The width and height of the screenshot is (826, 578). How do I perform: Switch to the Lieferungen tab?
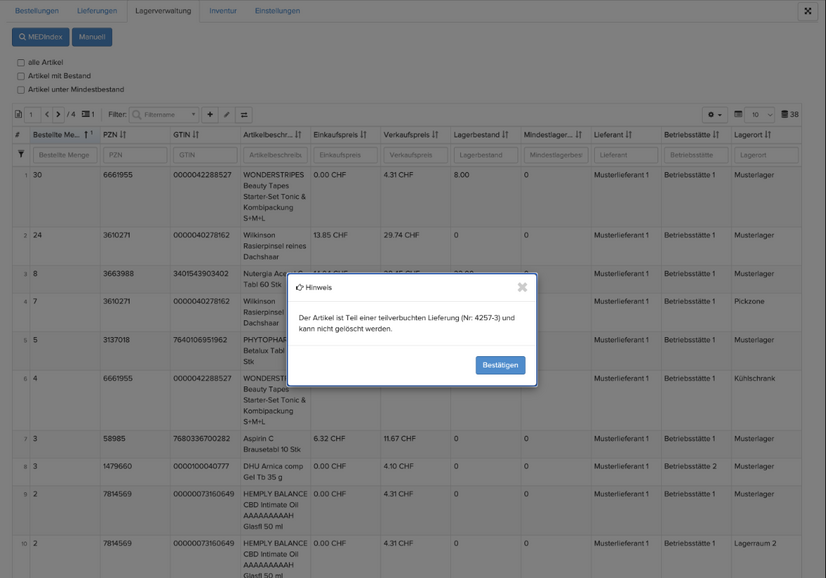pyautogui.click(x=97, y=11)
